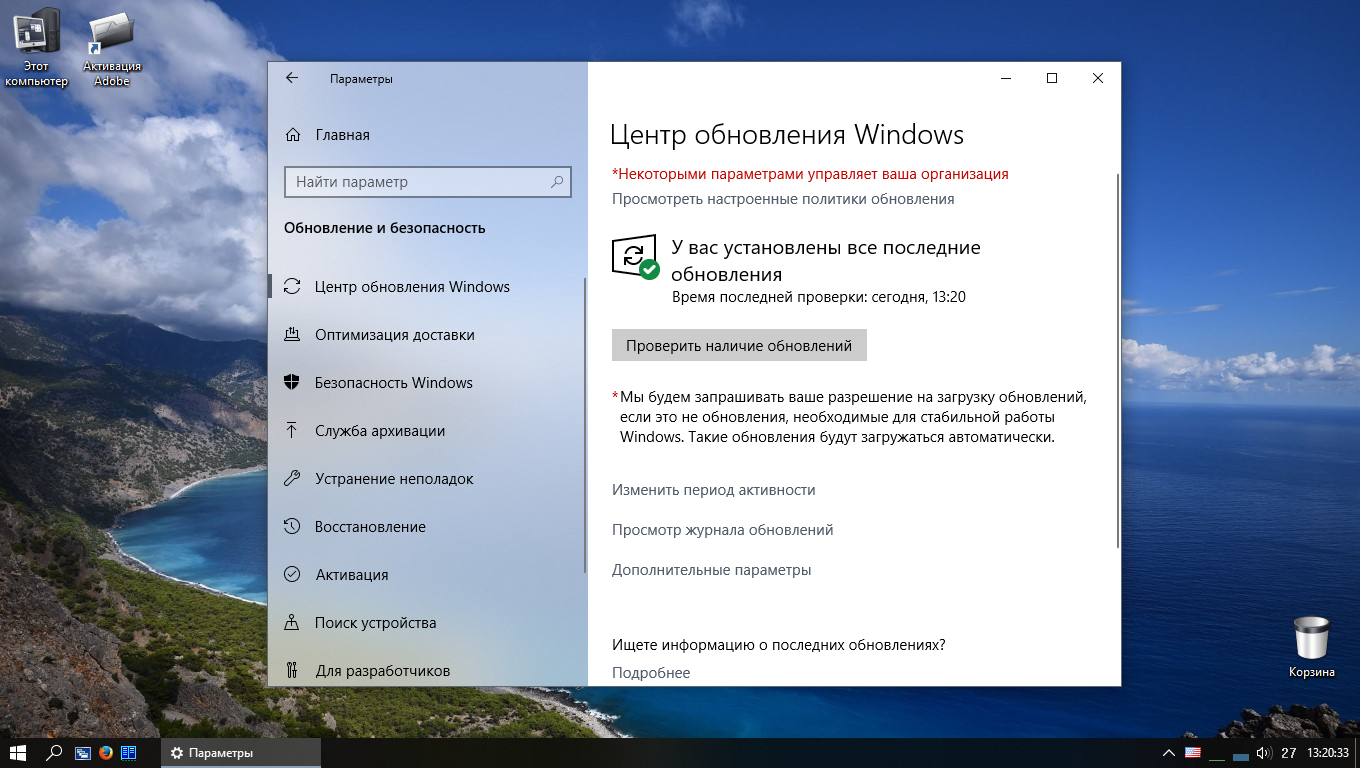Go back using the arrow in Параметры
Viewport: 1360px width, 768px height.
[292, 78]
